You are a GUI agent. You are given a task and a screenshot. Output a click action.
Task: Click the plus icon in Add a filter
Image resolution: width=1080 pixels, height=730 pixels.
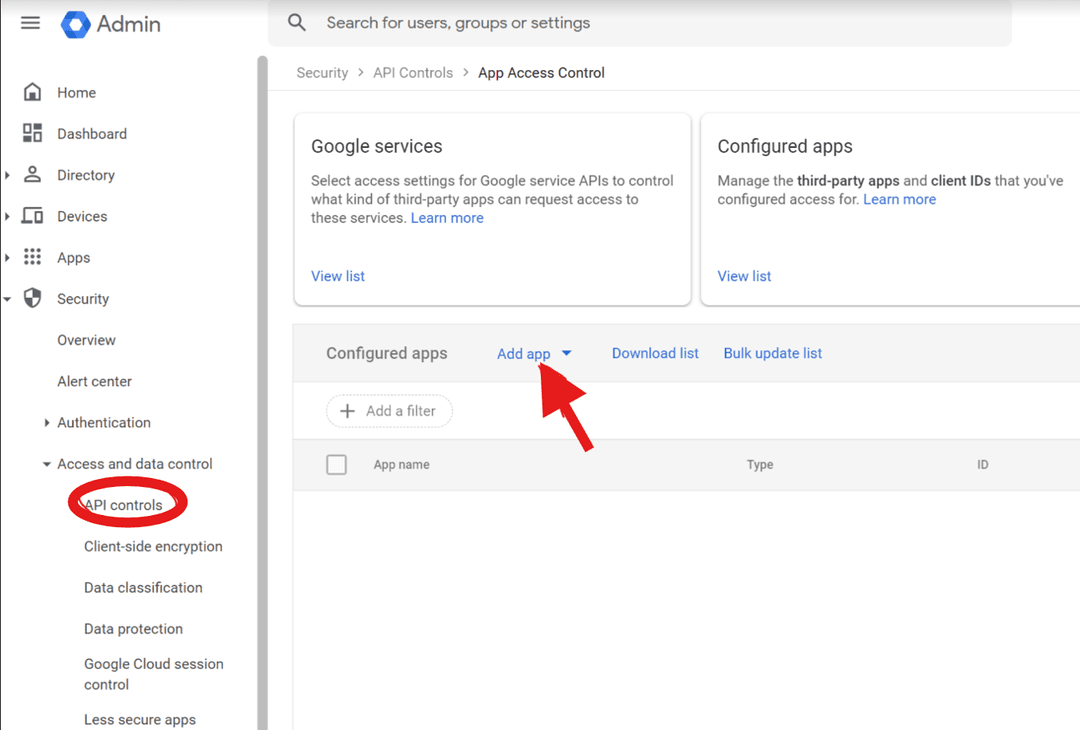click(348, 411)
